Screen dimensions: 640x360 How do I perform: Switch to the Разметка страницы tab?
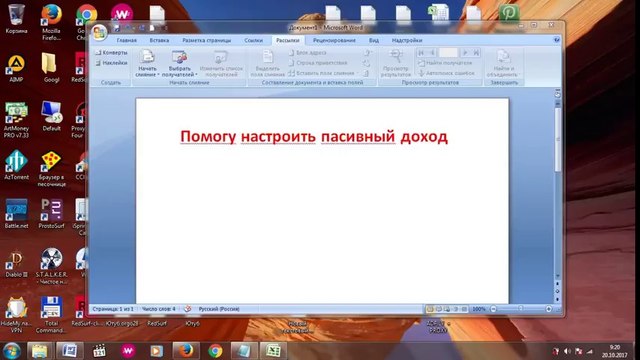[x=207, y=40]
